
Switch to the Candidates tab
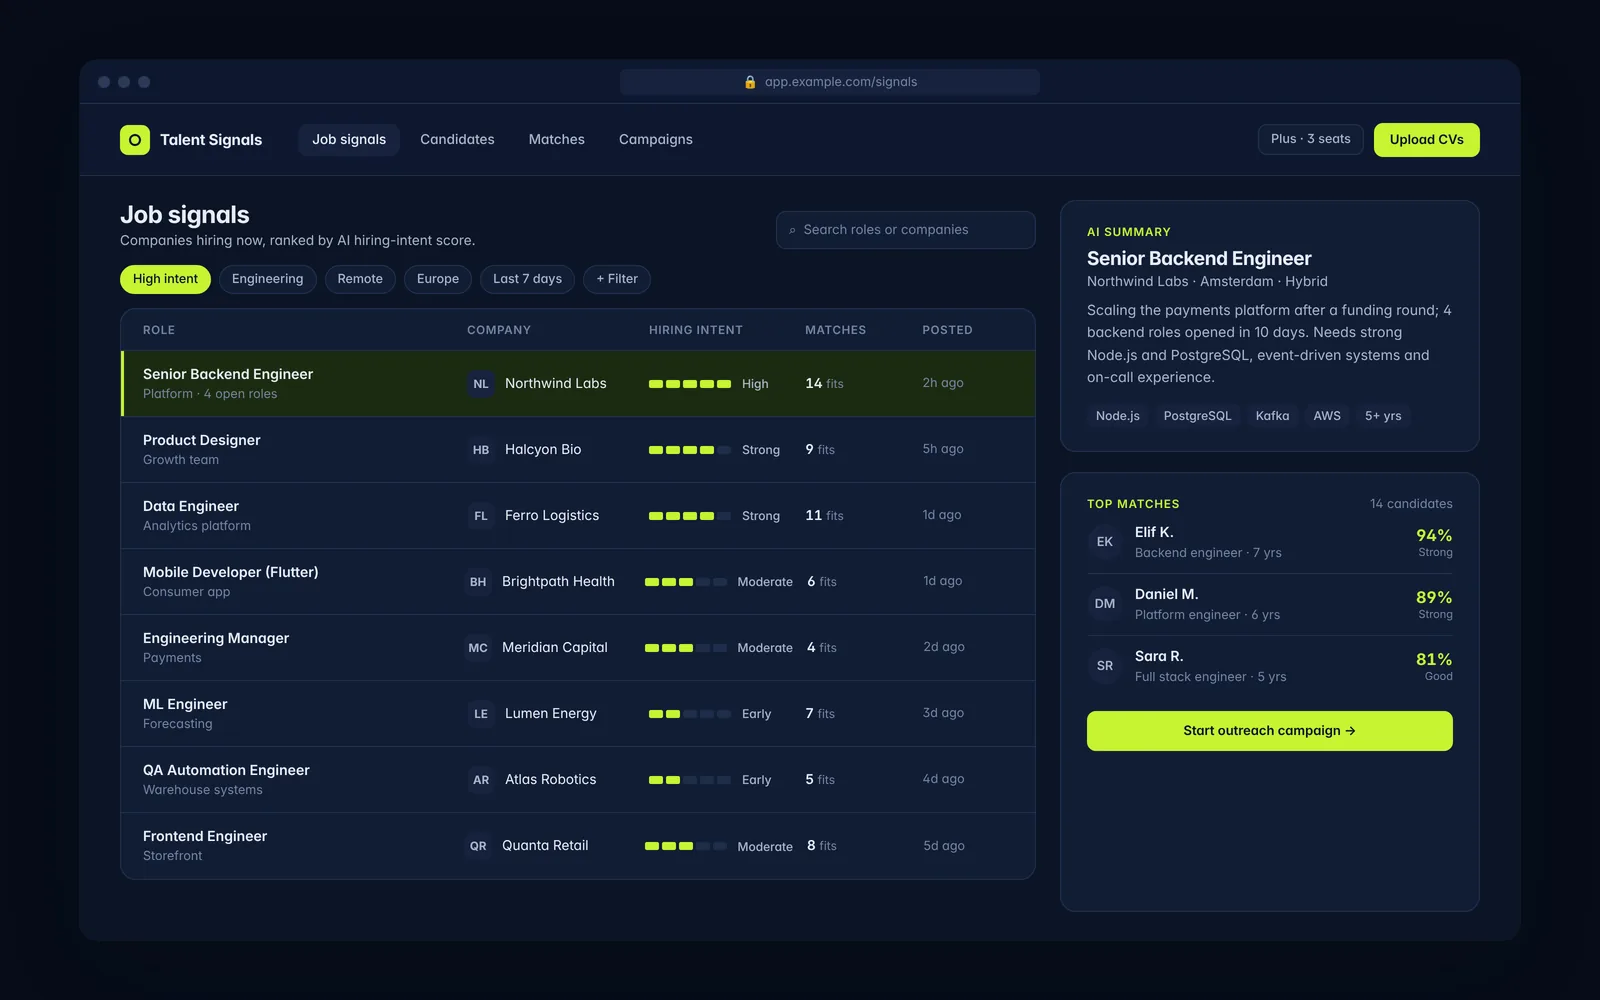coord(457,140)
